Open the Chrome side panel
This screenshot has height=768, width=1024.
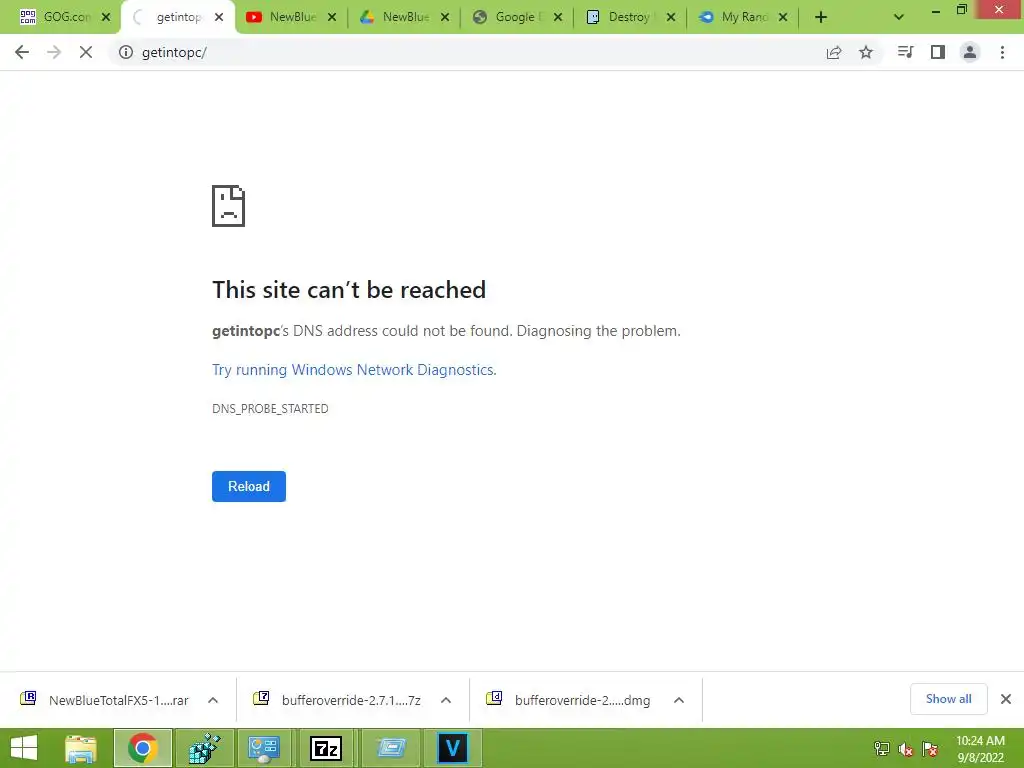(938, 52)
